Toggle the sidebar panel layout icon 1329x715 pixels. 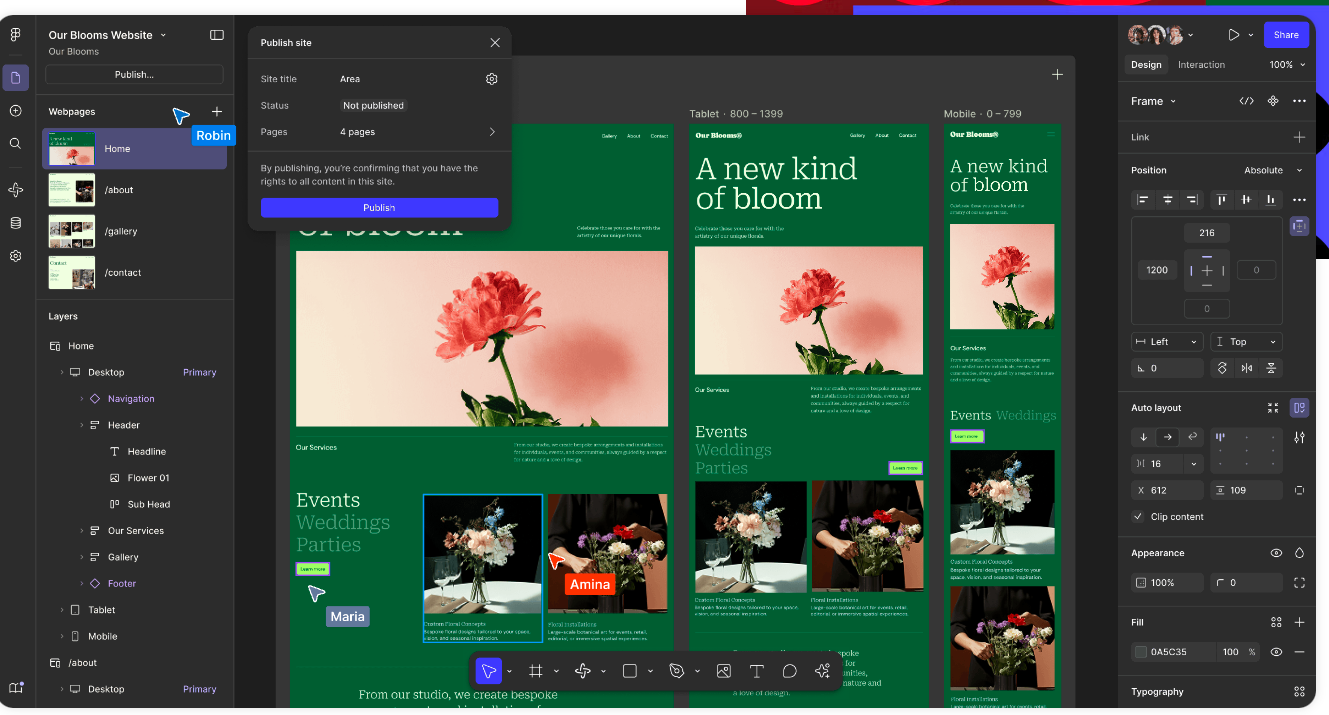click(217, 35)
